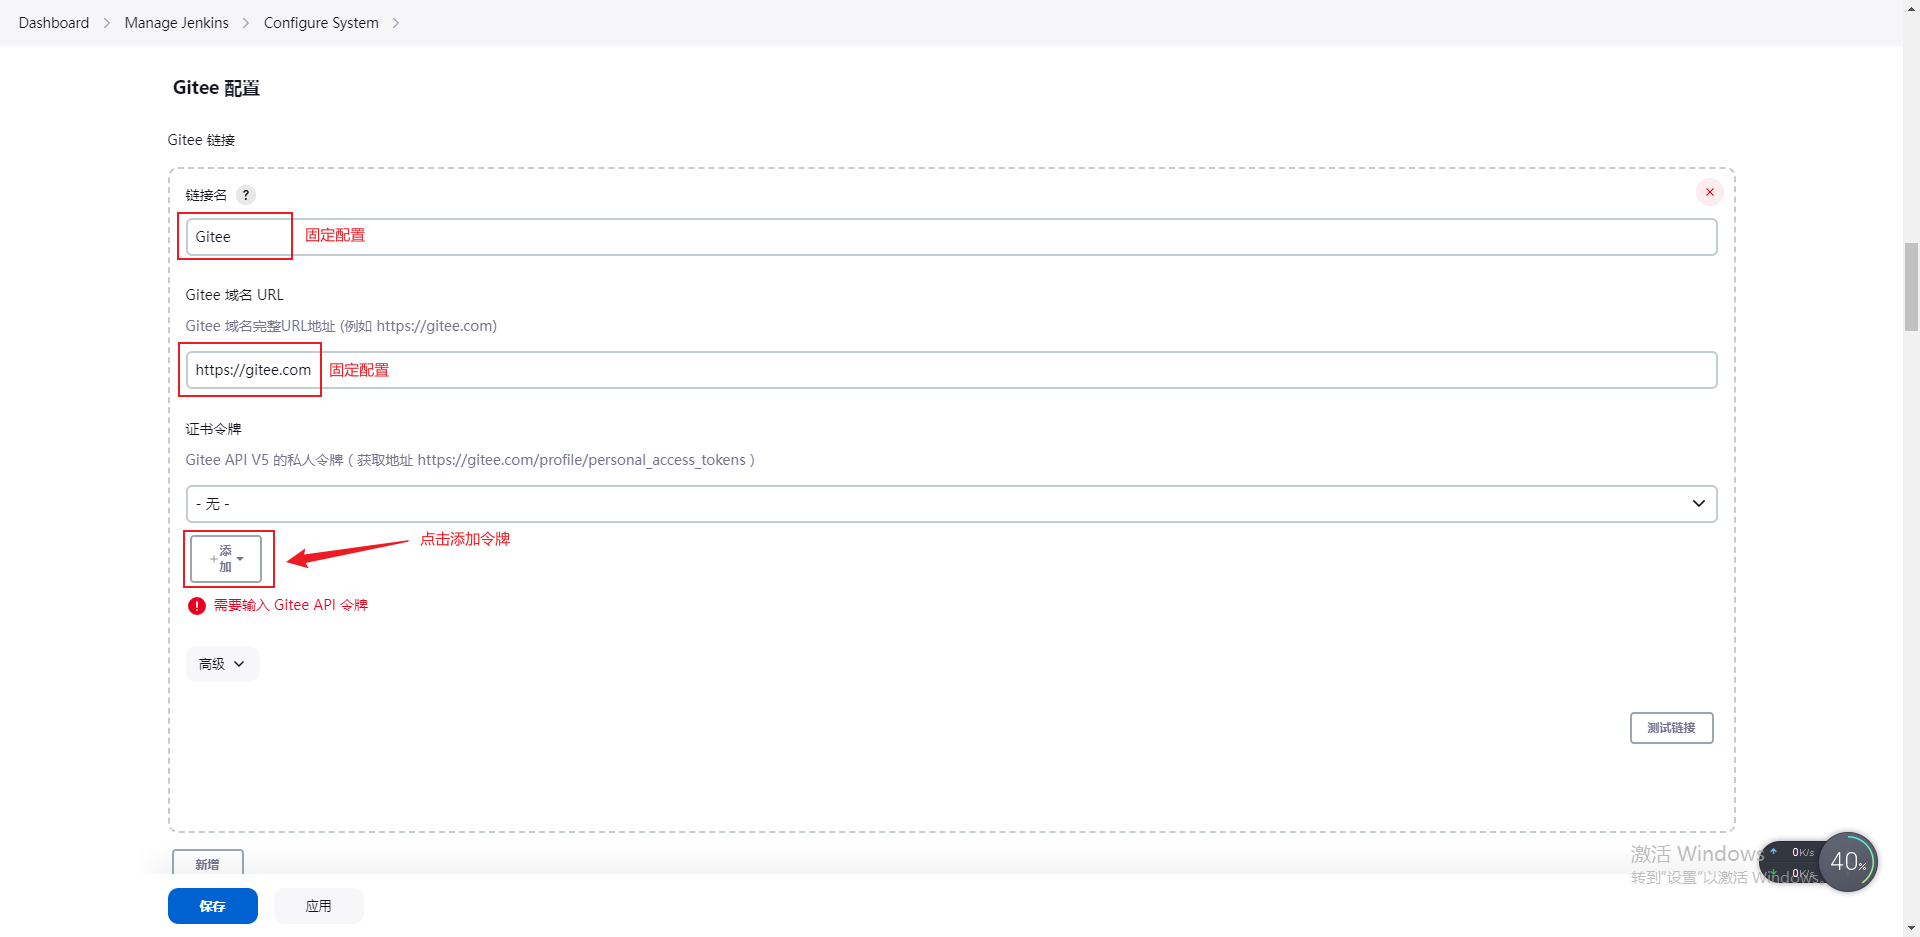
Task: Open the Dashboard breadcrumb
Action: point(54,23)
